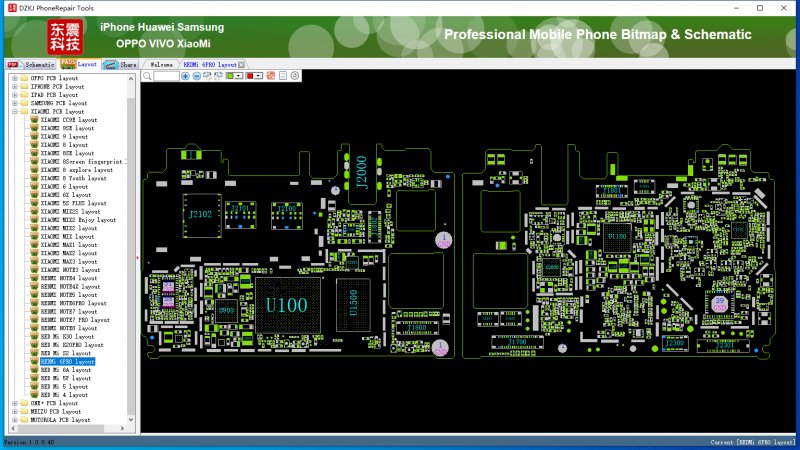Click the round clock icon in toolbar
The image size is (800, 450).
click(295, 76)
